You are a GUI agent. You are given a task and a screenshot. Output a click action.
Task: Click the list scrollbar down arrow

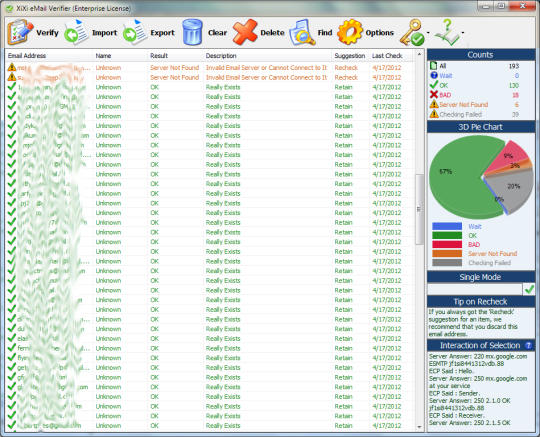click(x=419, y=427)
